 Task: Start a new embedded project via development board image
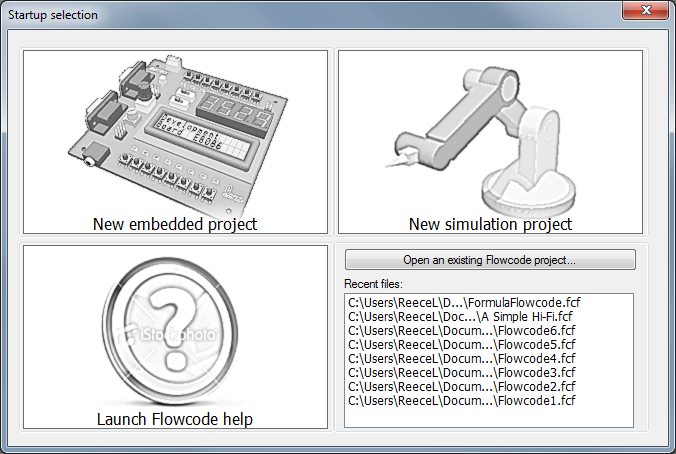click(175, 142)
